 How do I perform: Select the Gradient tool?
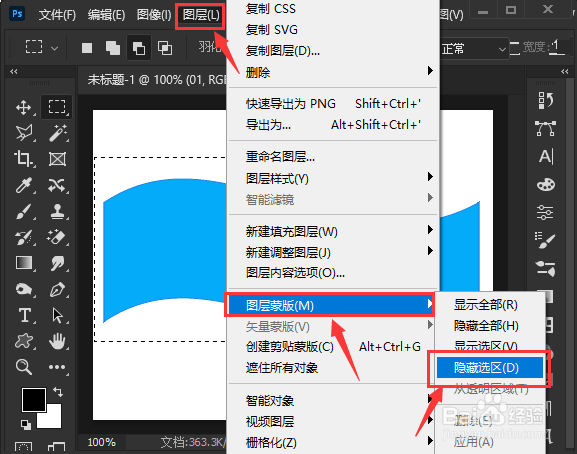pos(24,263)
